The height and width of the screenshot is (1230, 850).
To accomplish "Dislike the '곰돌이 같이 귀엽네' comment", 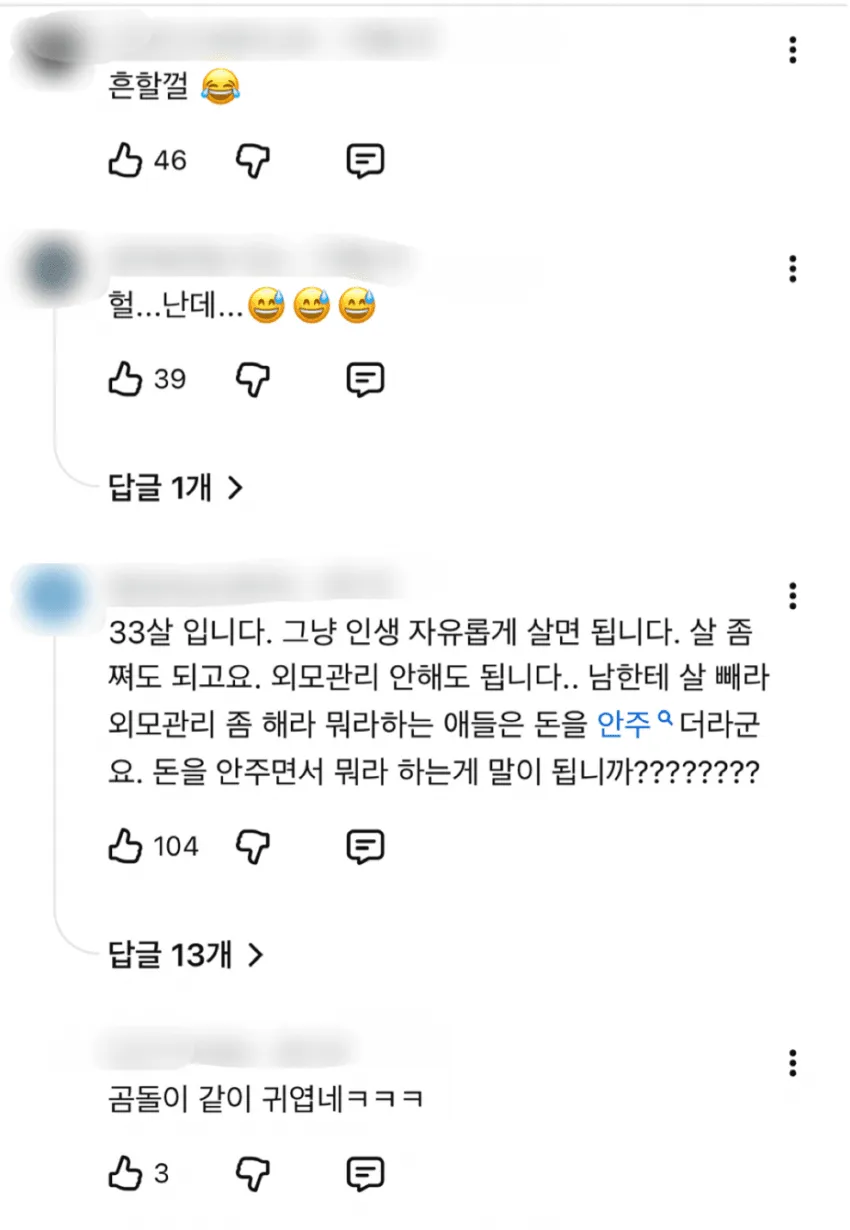I will click(x=254, y=1172).
